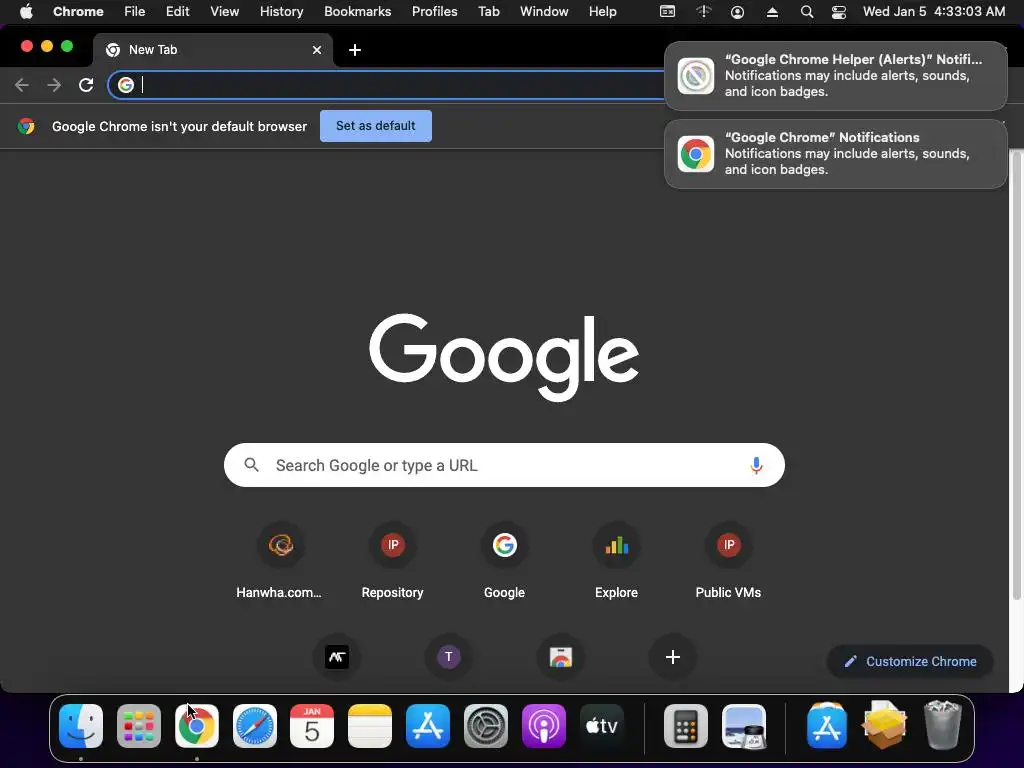Open Safari from the Dock

(255, 726)
